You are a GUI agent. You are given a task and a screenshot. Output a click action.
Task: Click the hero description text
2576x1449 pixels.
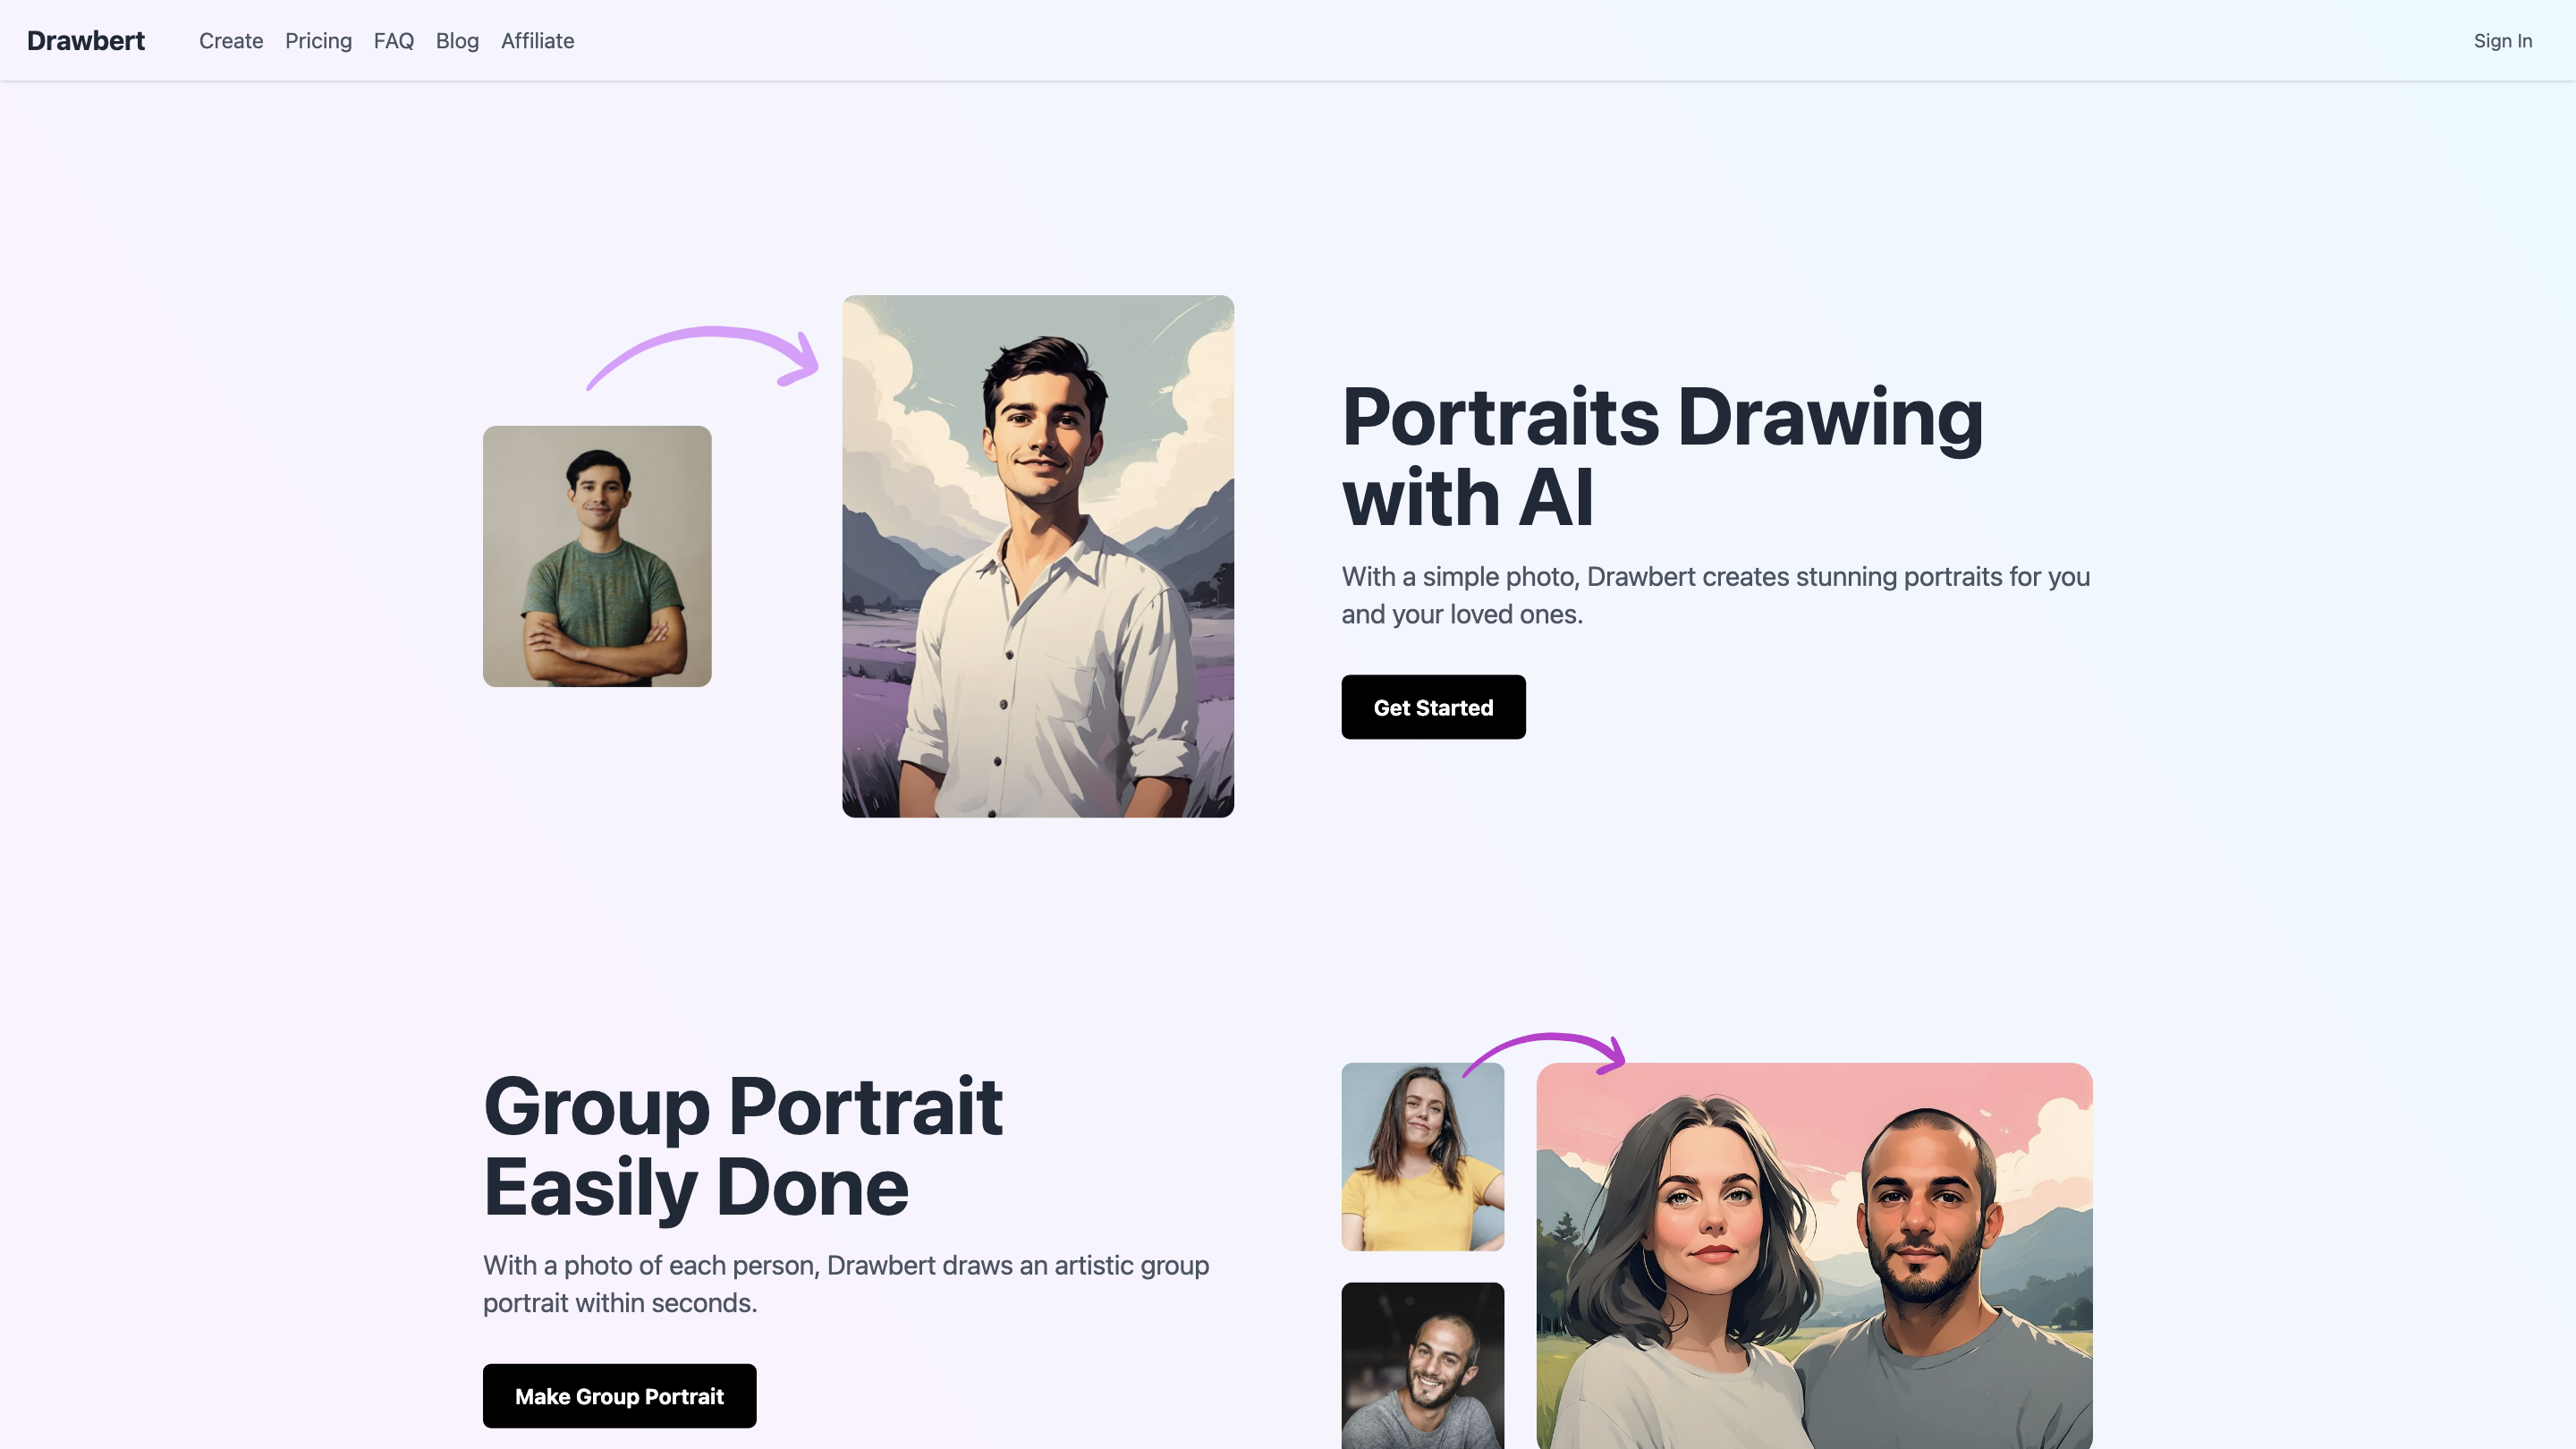1715,595
